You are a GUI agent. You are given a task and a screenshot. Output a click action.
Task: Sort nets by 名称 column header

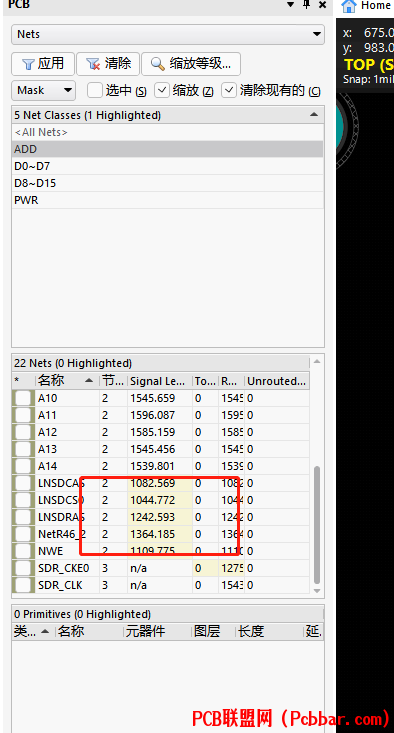point(67,381)
